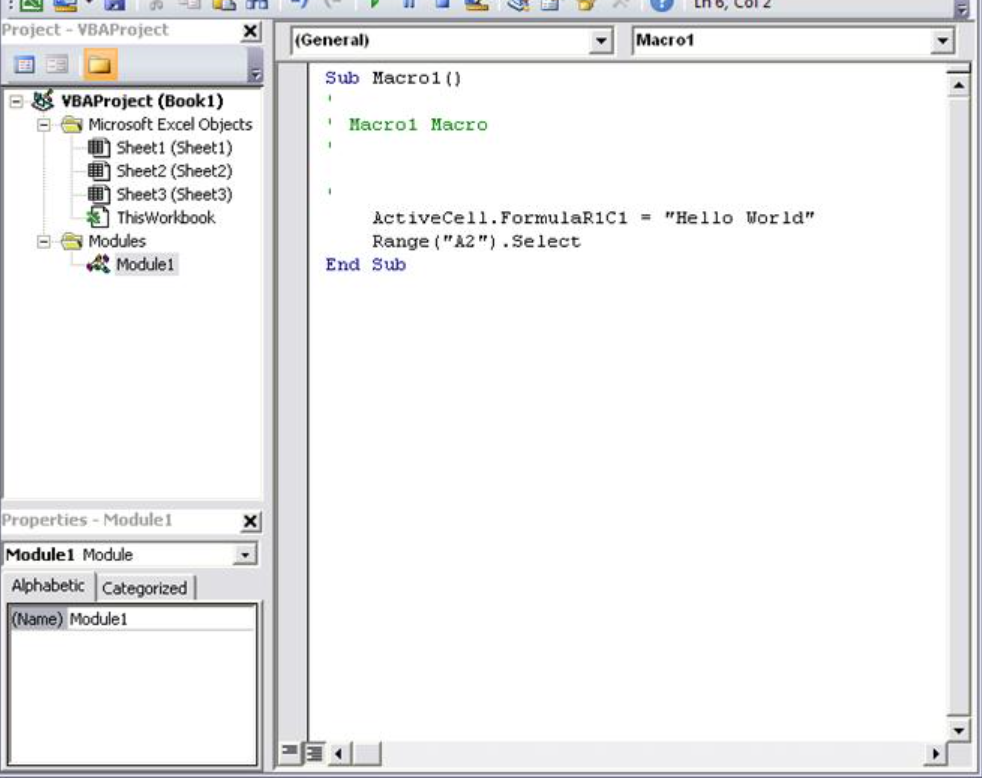Switch to the Categorized tab
982x781 pixels.
coord(146,589)
